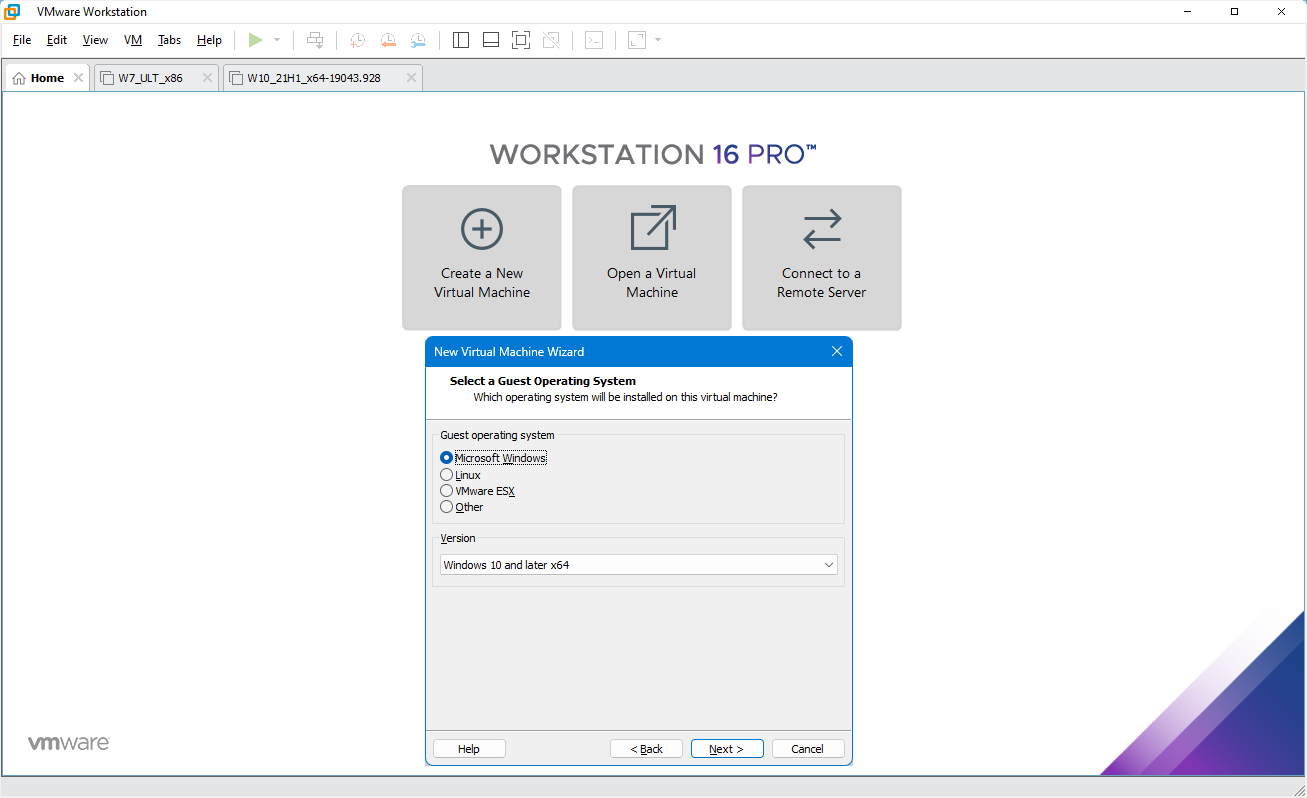Select the Microsoft Windows radio button

(446, 458)
